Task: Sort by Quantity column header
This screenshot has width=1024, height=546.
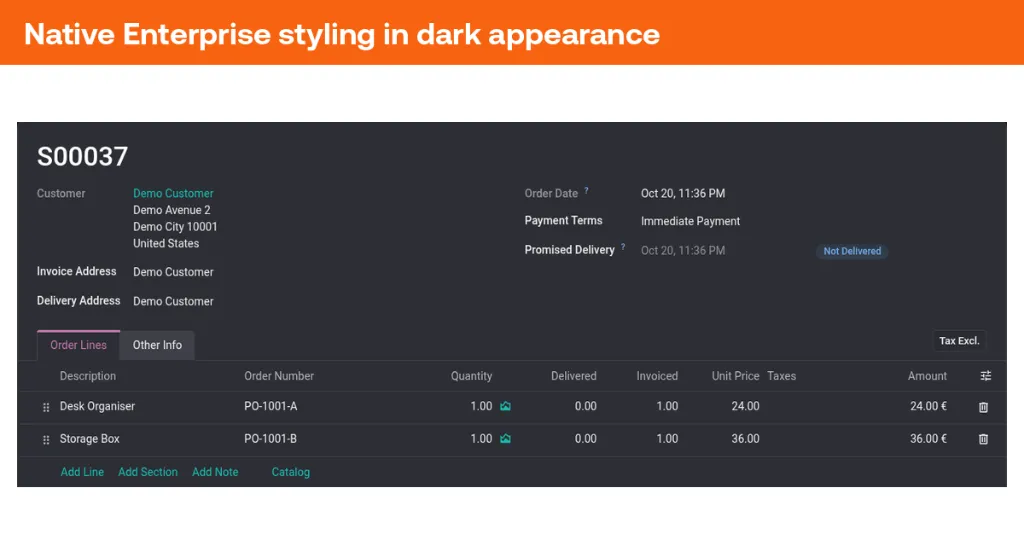Action: pos(471,376)
